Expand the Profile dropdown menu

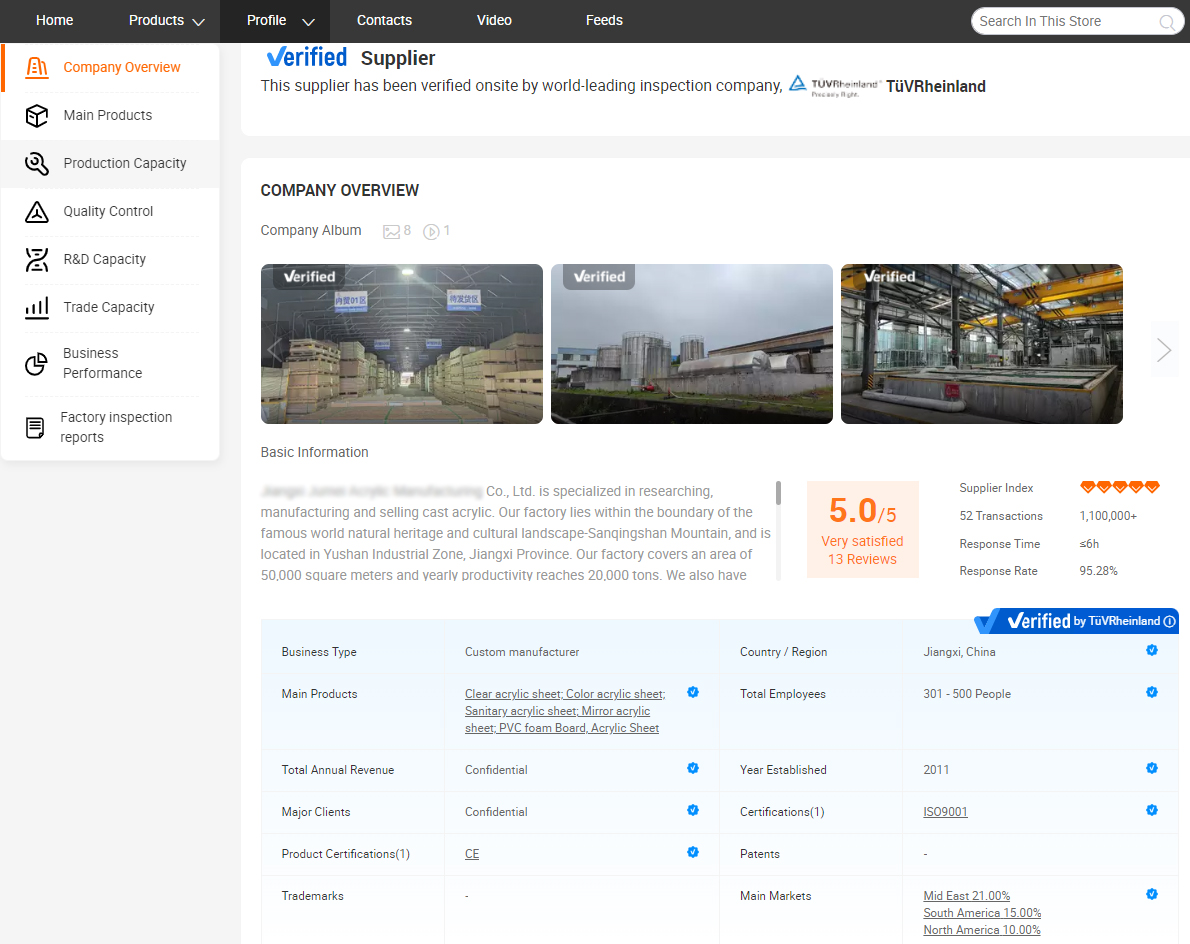[x=308, y=21]
